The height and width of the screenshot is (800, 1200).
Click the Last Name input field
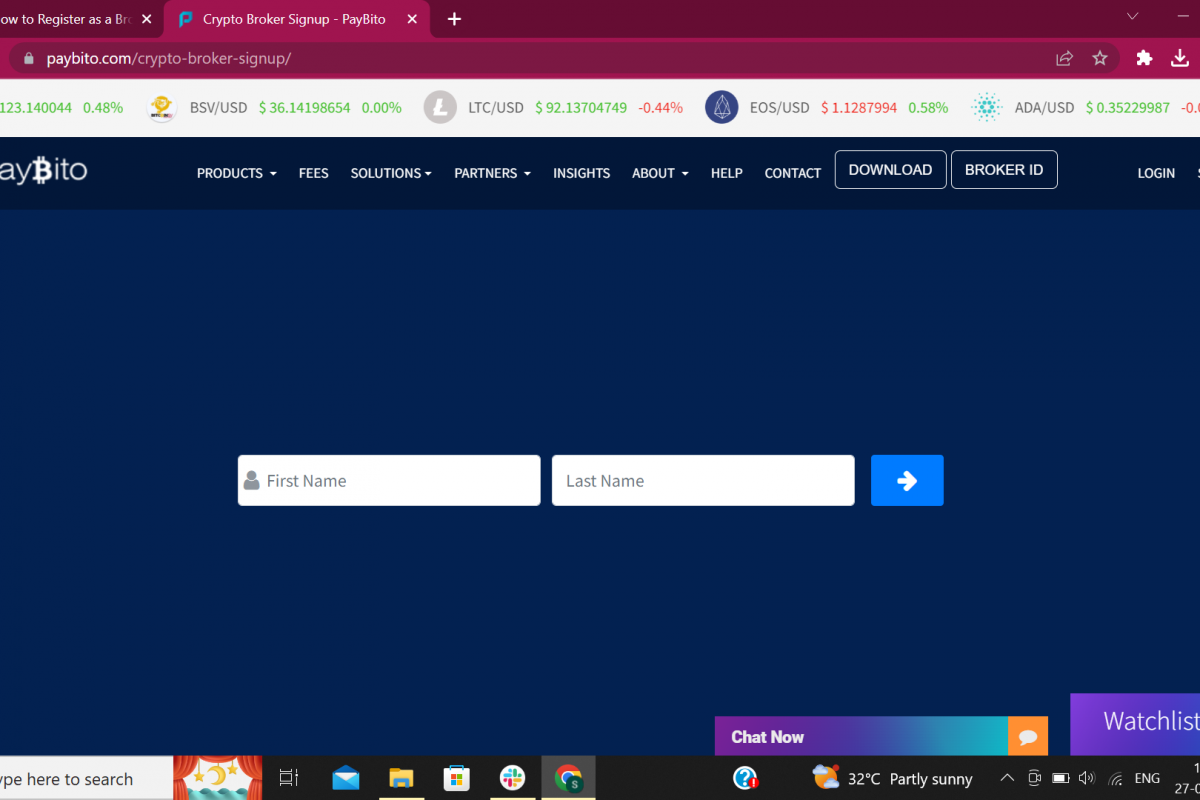[703, 481]
